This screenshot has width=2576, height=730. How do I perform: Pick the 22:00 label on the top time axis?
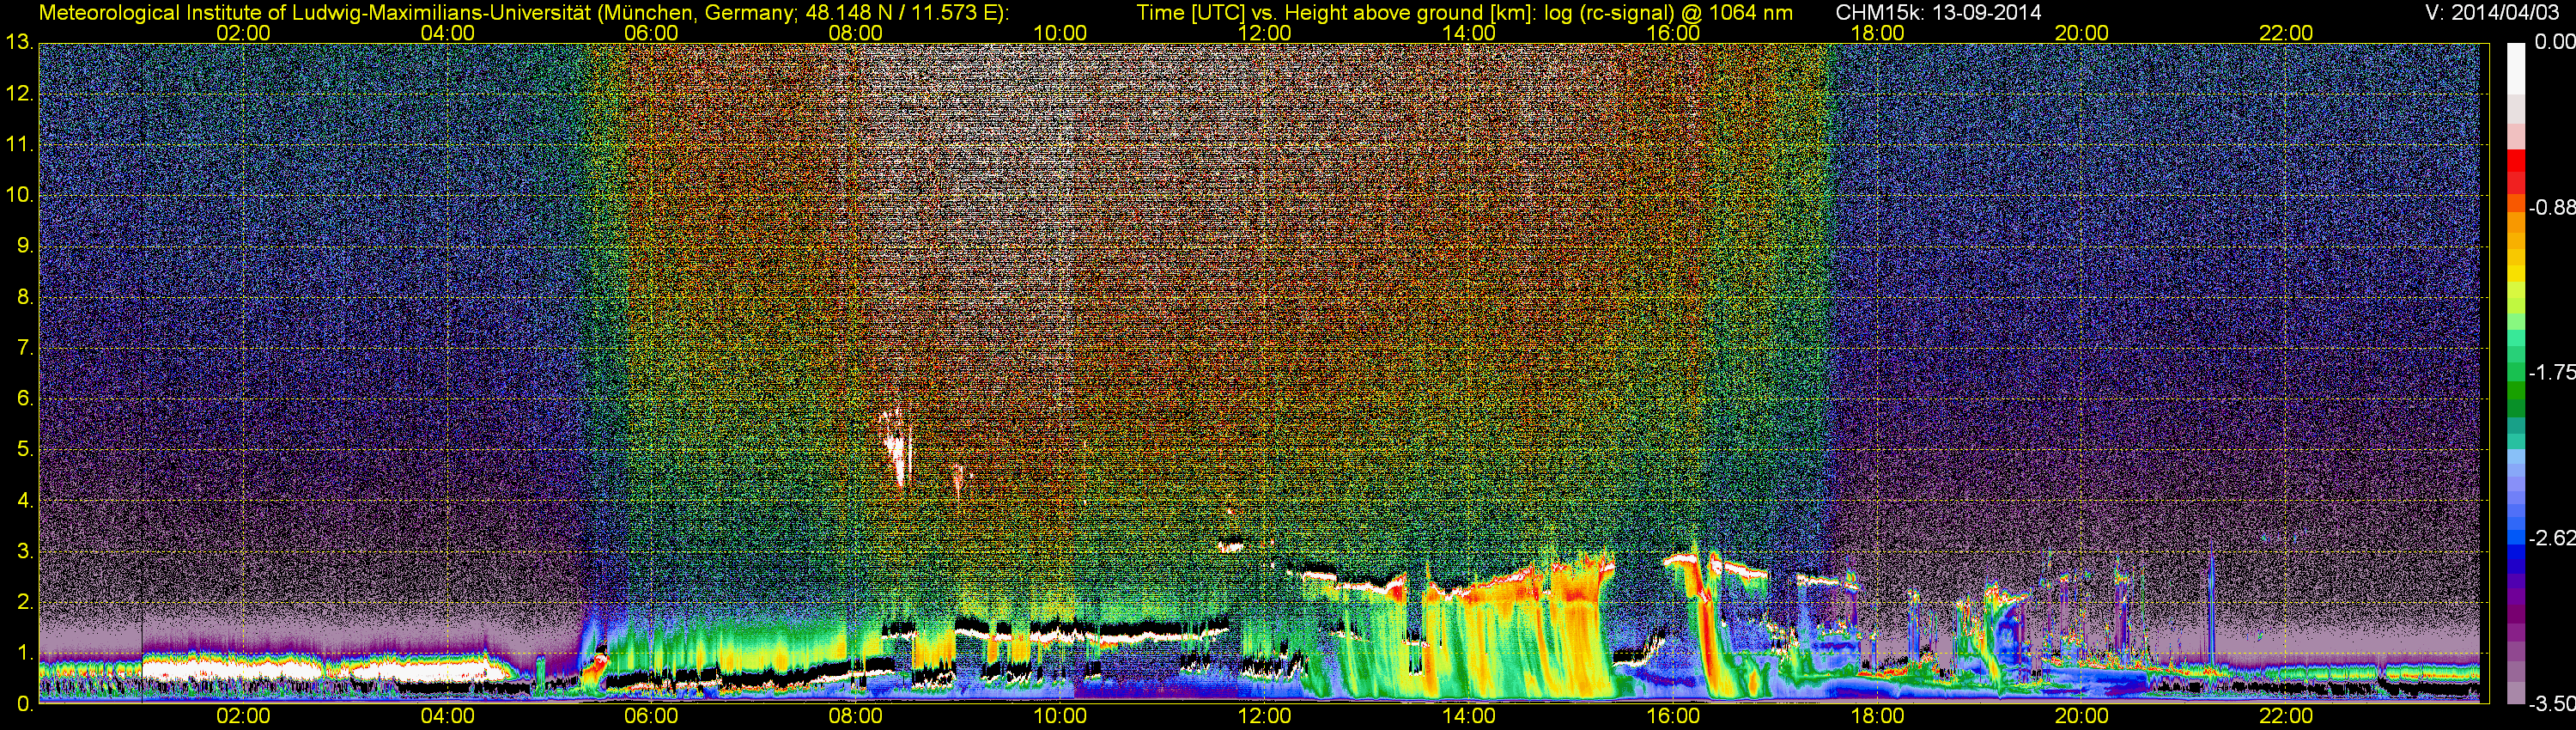coord(2286,33)
